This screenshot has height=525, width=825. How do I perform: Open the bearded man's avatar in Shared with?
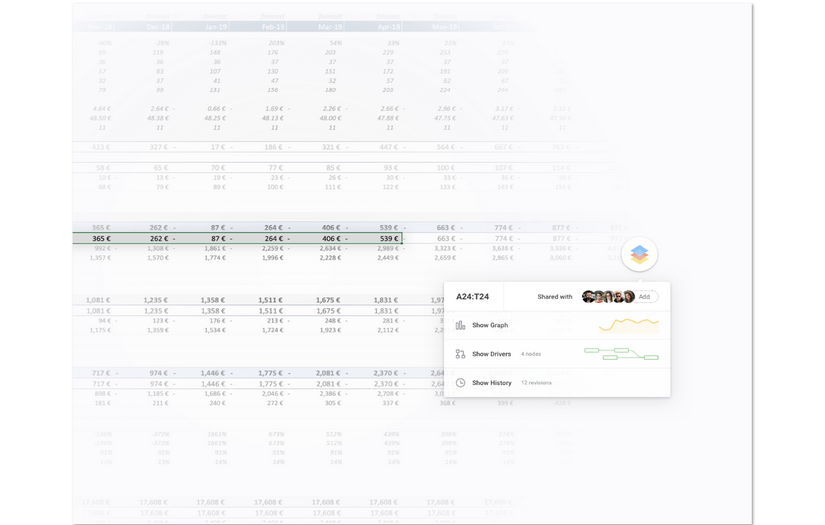tap(588, 297)
